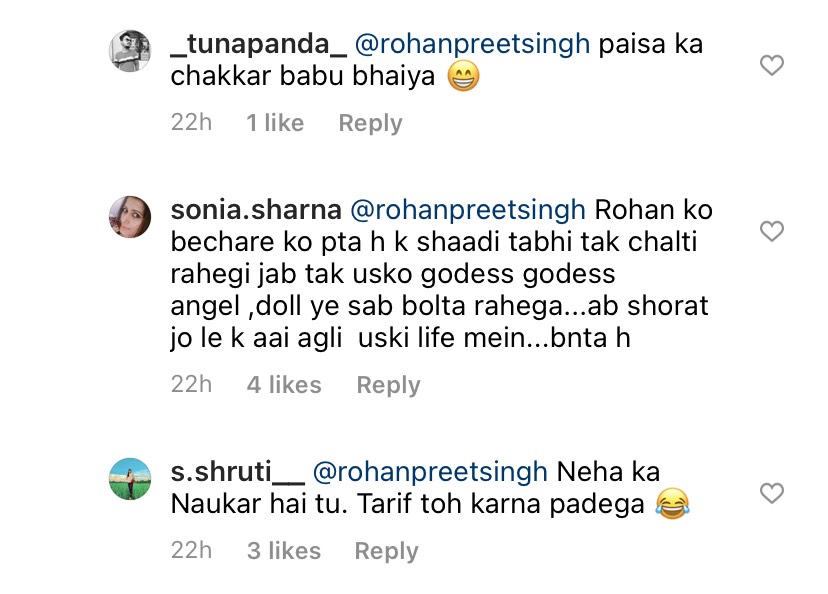Open the sonia.sharna username link
The height and width of the screenshot is (594, 828).
pos(257,211)
